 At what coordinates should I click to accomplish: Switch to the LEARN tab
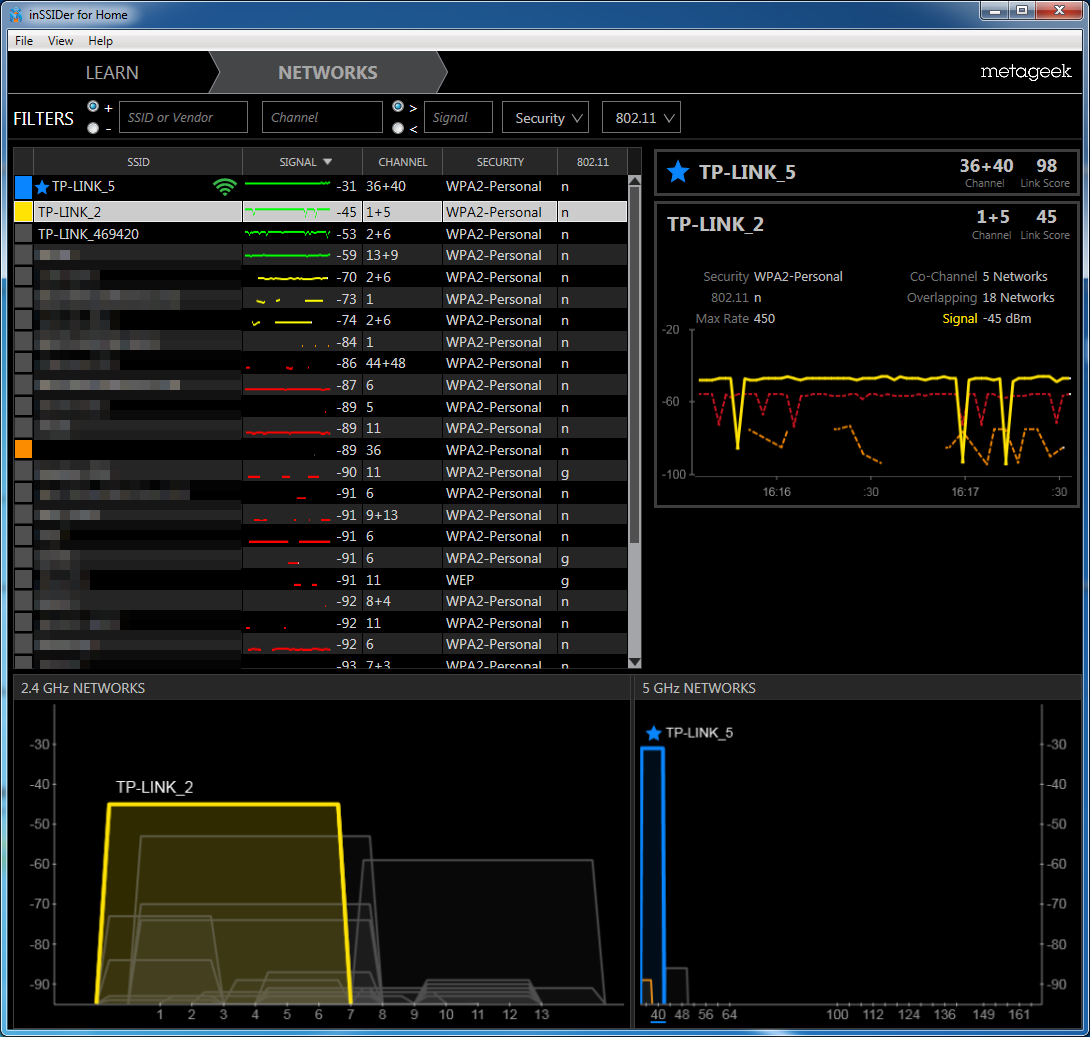pyautogui.click(x=111, y=72)
